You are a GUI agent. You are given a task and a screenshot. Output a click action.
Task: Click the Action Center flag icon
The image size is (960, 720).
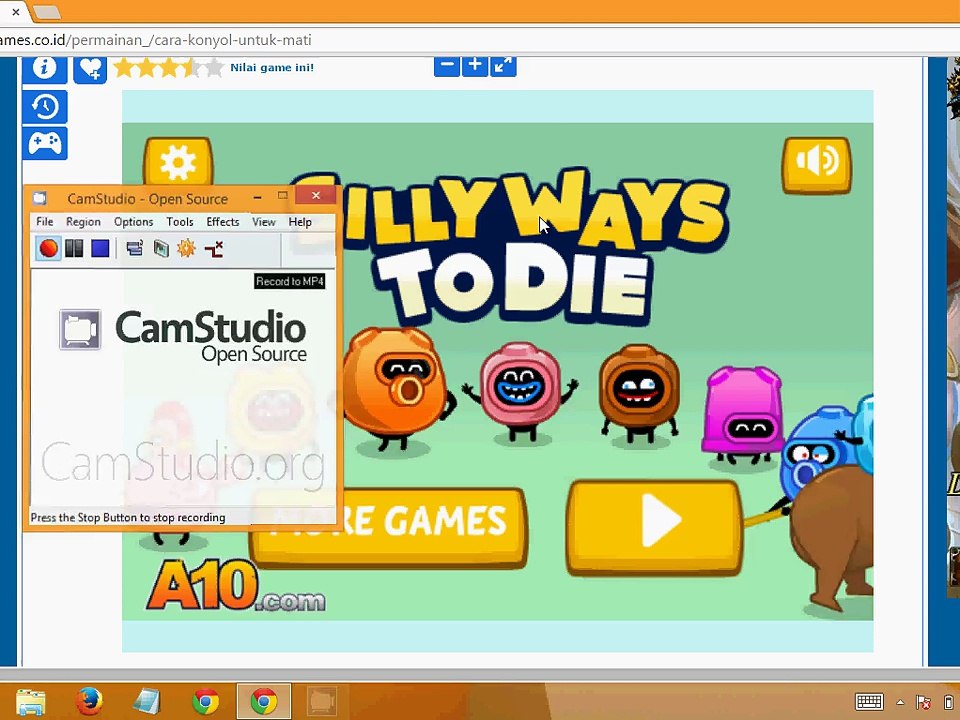click(923, 702)
